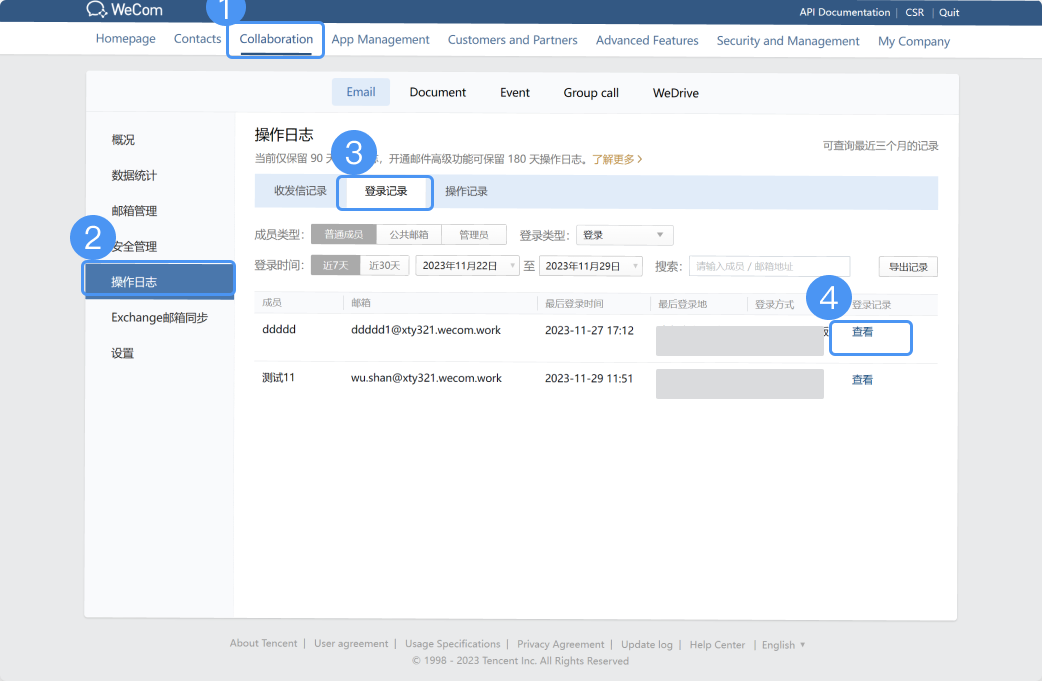
Task: Open the 登录类型 dropdown
Action: click(x=624, y=234)
